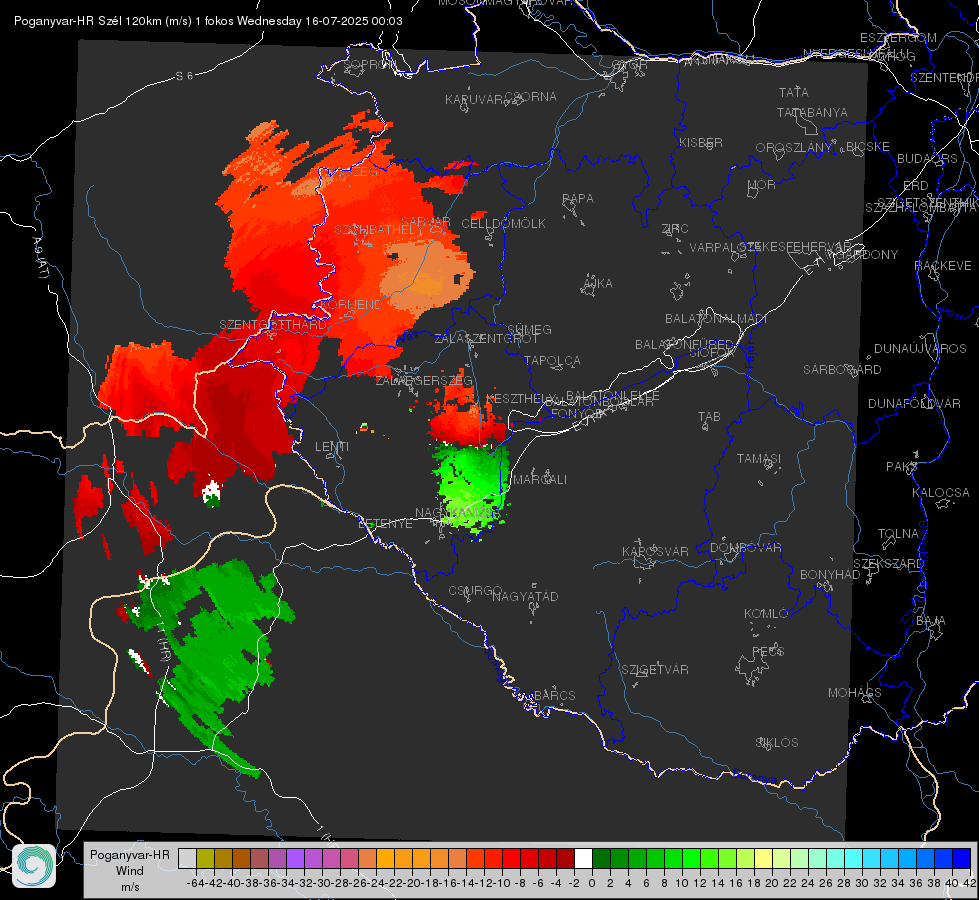The image size is (979, 900).
Task: Click the KISBER label
Action: pyautogui.click(x=701, y=143)
